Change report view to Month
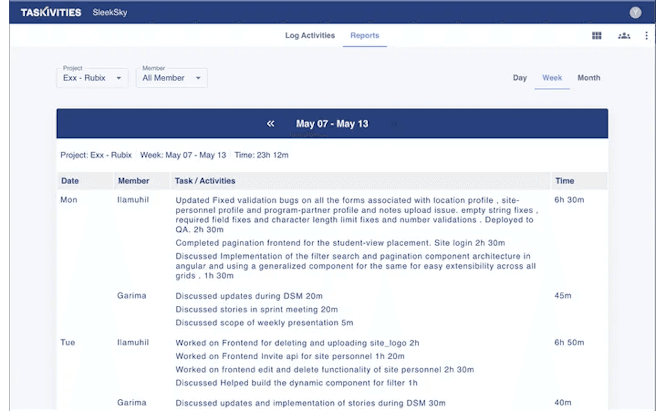 (589, 78)
